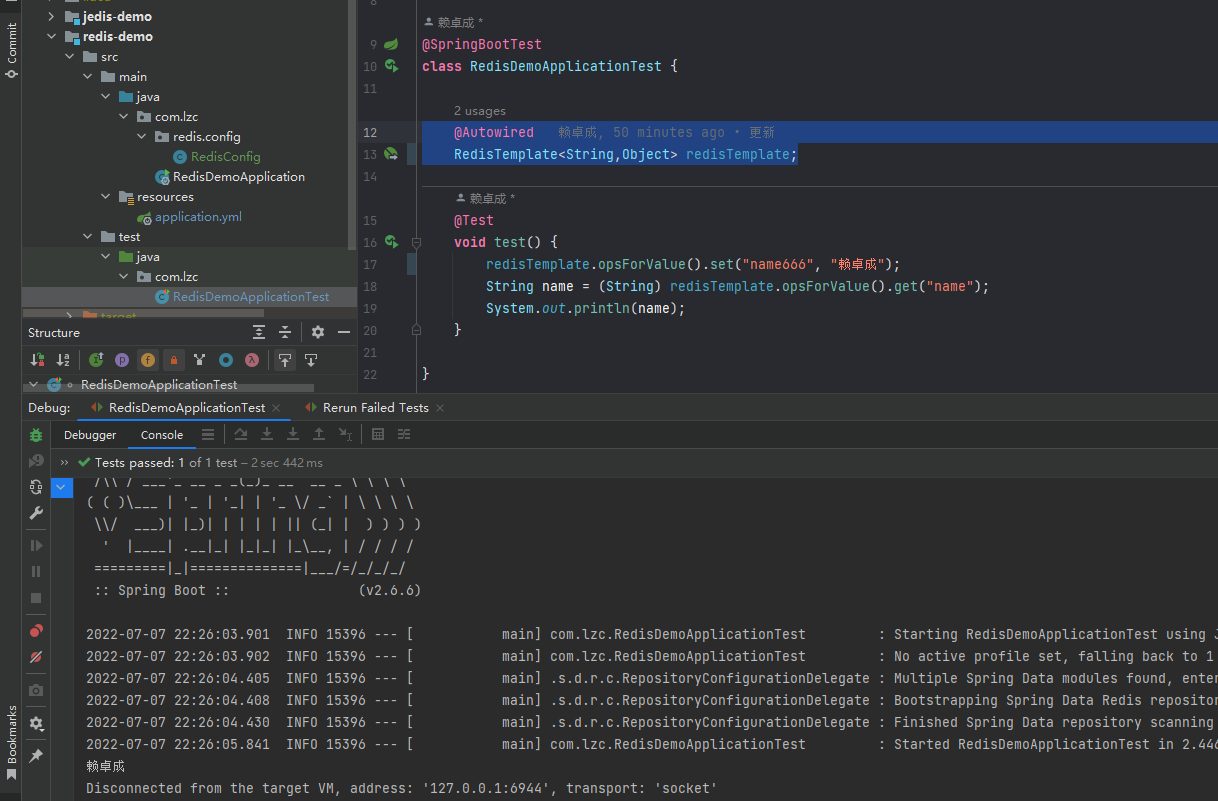Screen dimensions: 1218x801
Task: Click Stop debug square icon
Action: (36, 598)
